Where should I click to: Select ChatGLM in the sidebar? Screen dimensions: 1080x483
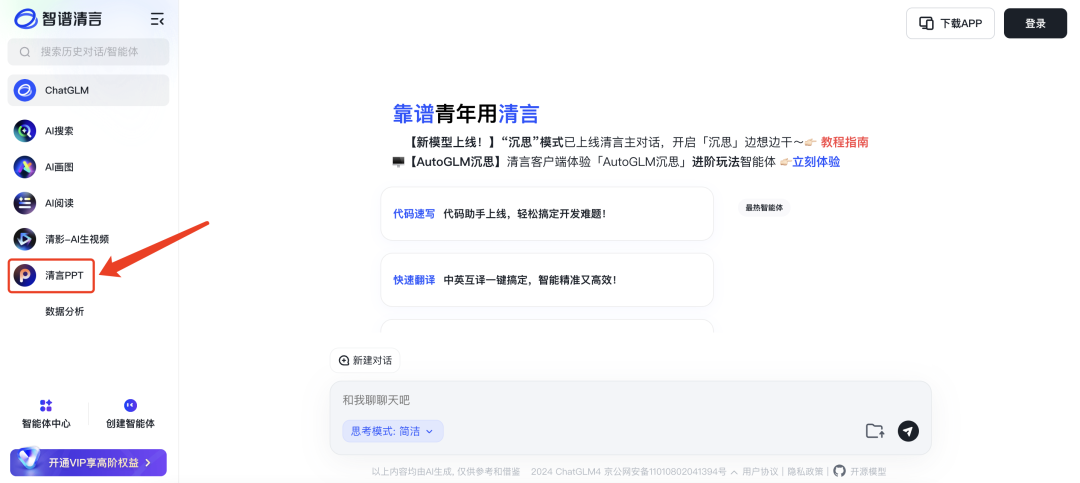click(x=88, y=90)
